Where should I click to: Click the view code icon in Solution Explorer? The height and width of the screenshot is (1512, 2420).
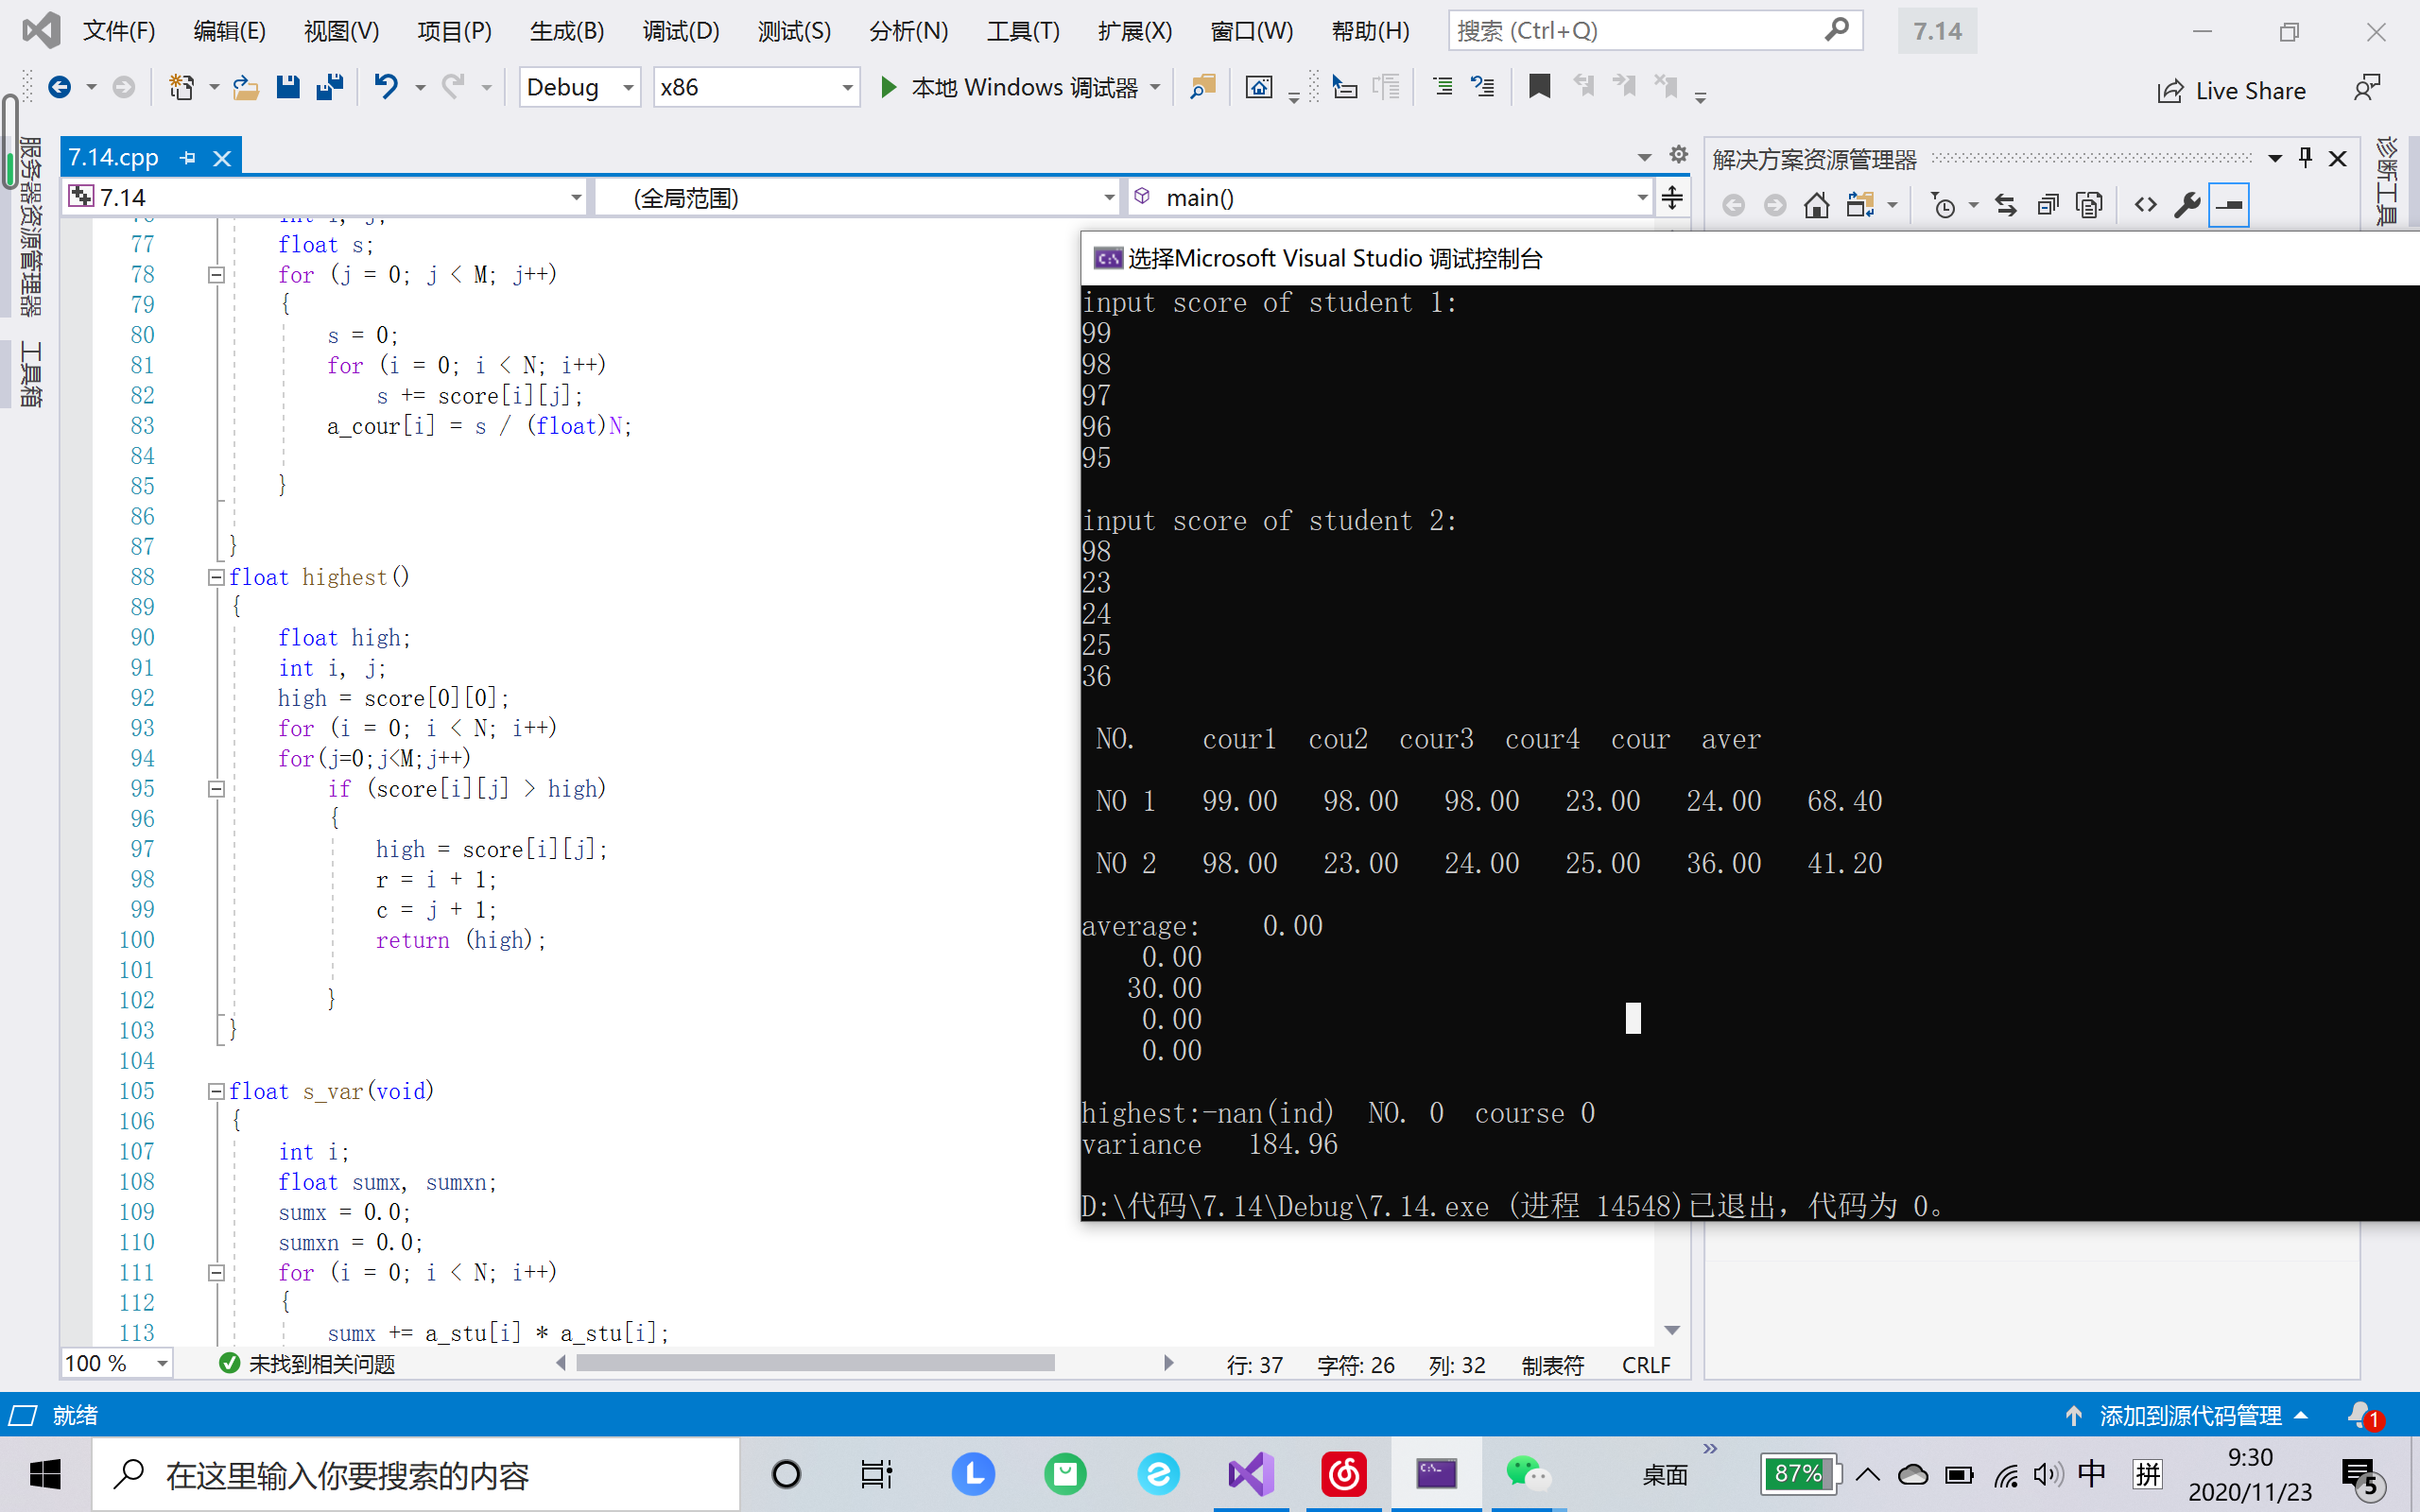pyautogui.click(x=2145, y=205)
